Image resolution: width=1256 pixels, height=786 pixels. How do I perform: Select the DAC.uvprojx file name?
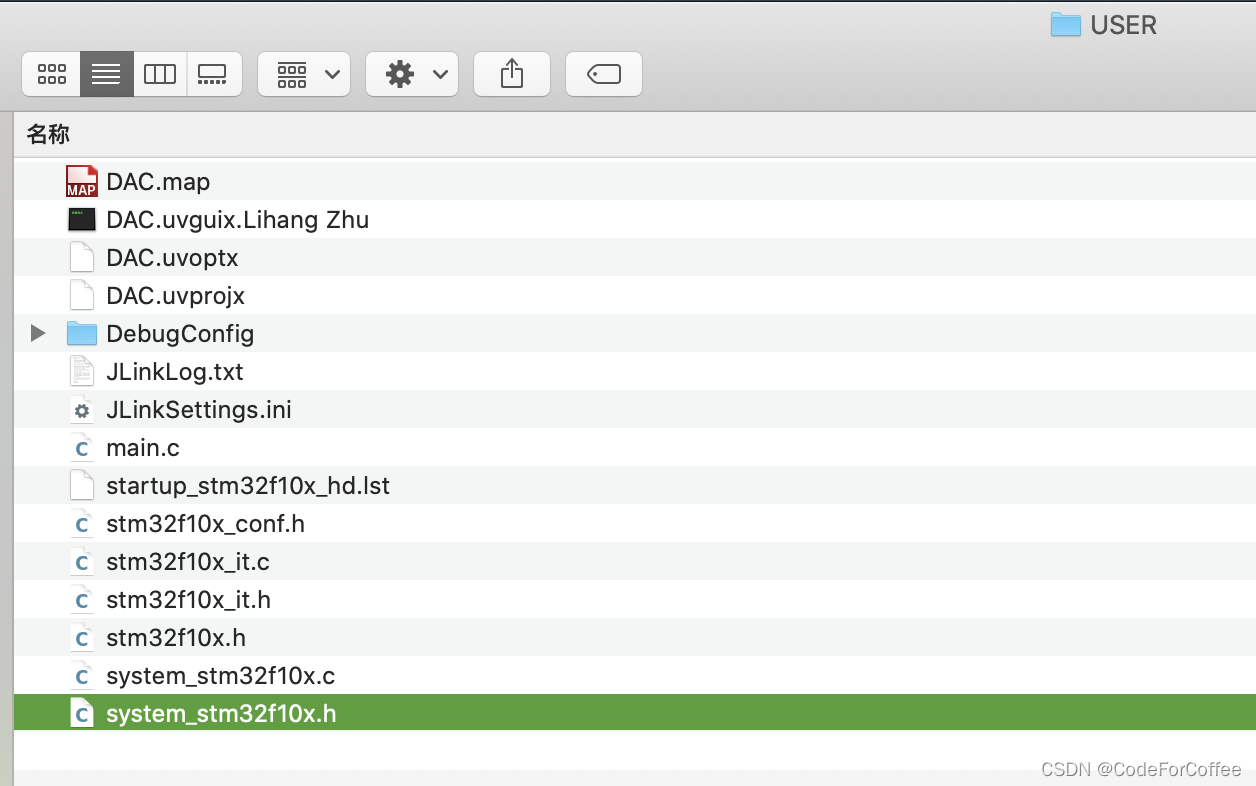(x=175, y=296)
